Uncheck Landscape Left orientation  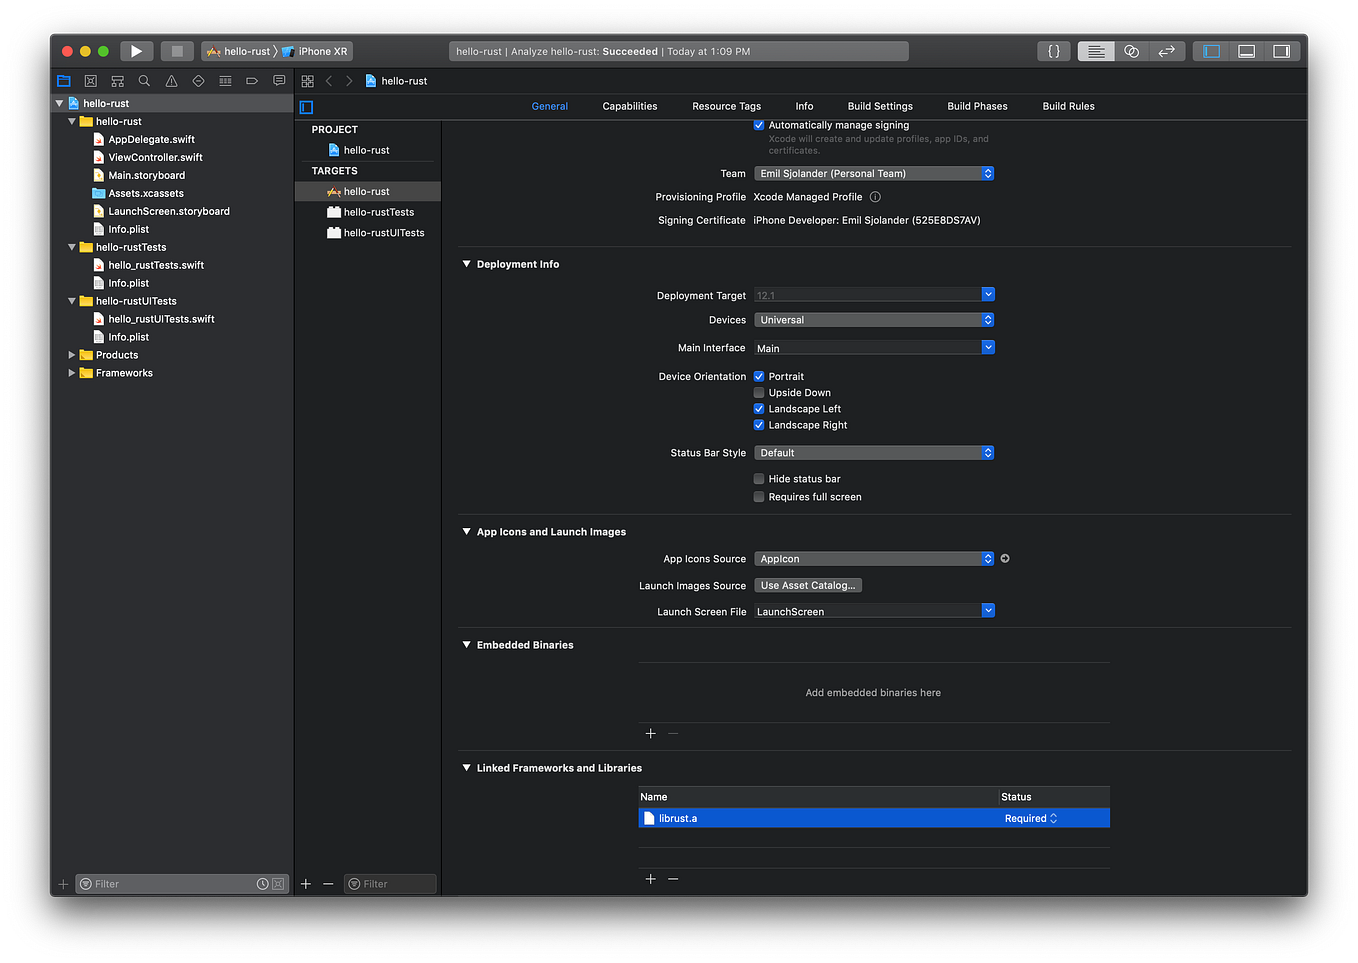pos(759,409)
